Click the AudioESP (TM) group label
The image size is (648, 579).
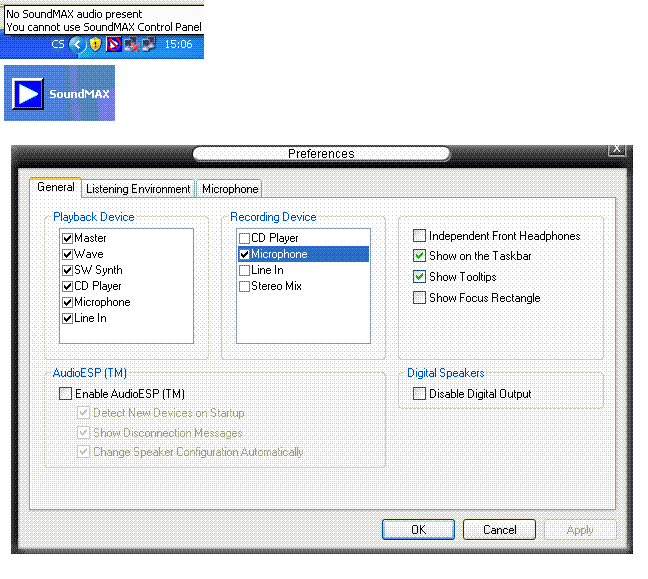pos(90,373)
